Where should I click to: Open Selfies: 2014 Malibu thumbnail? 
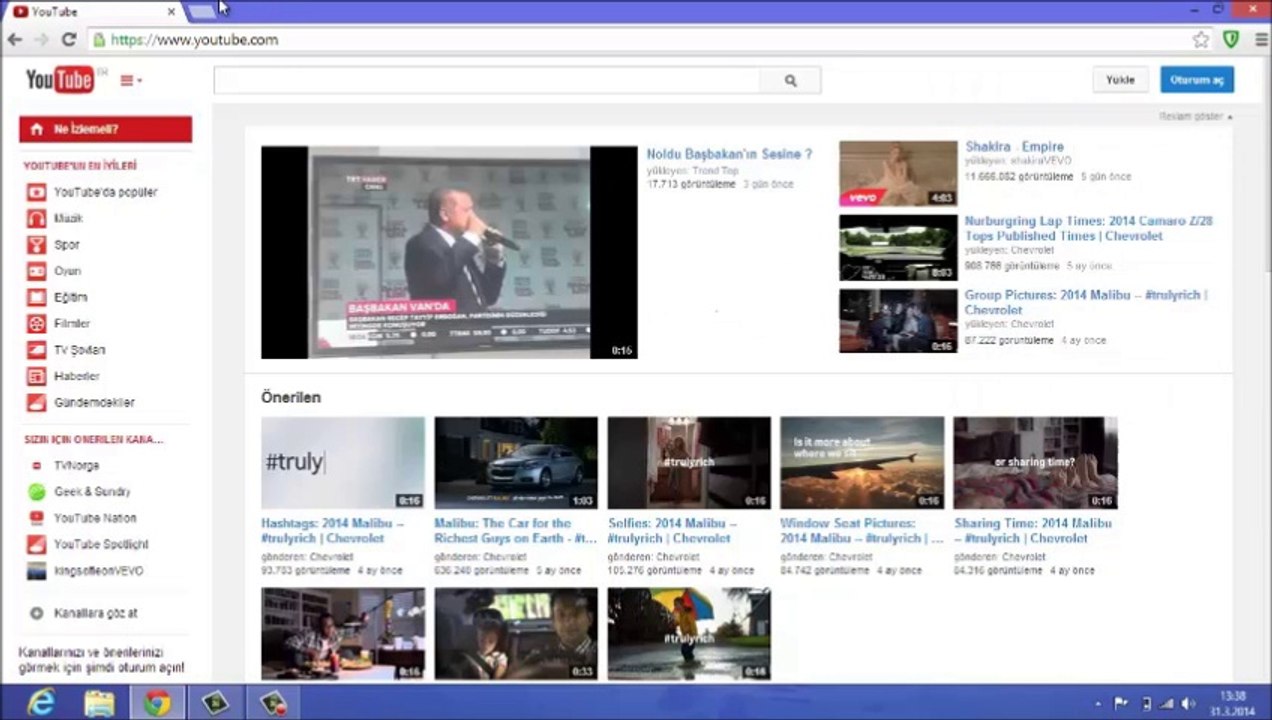tap(689, 463)
